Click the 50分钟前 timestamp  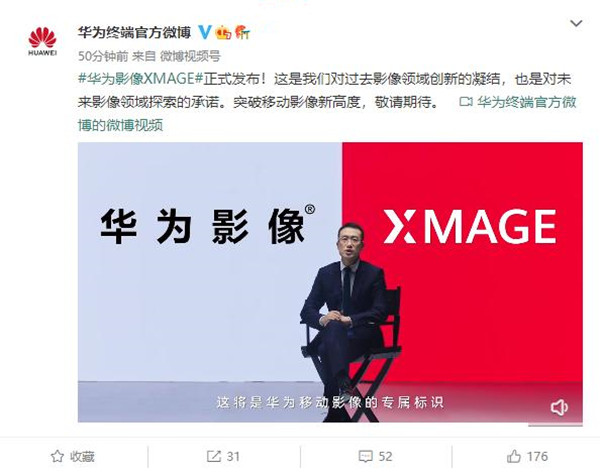click(103, 56)
